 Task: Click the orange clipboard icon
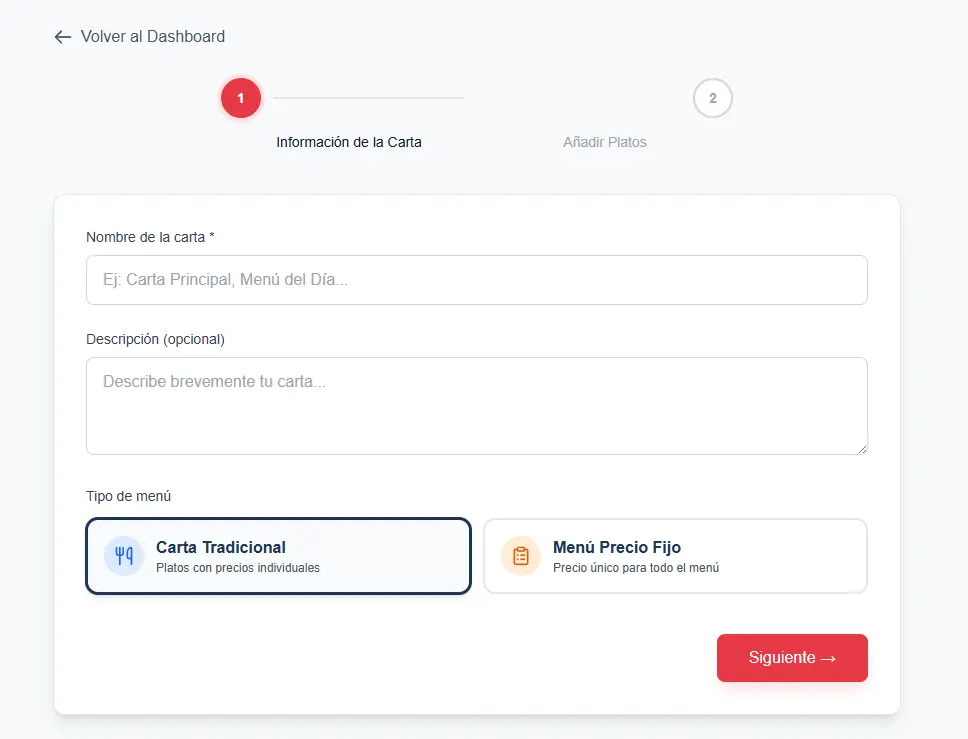point(521,556)
